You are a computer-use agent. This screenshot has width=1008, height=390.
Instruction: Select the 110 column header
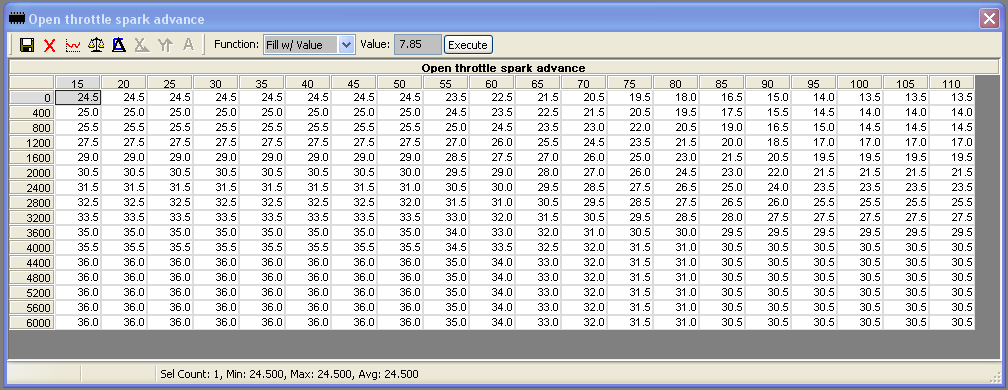pyautogui.click(x=951, y=83)
